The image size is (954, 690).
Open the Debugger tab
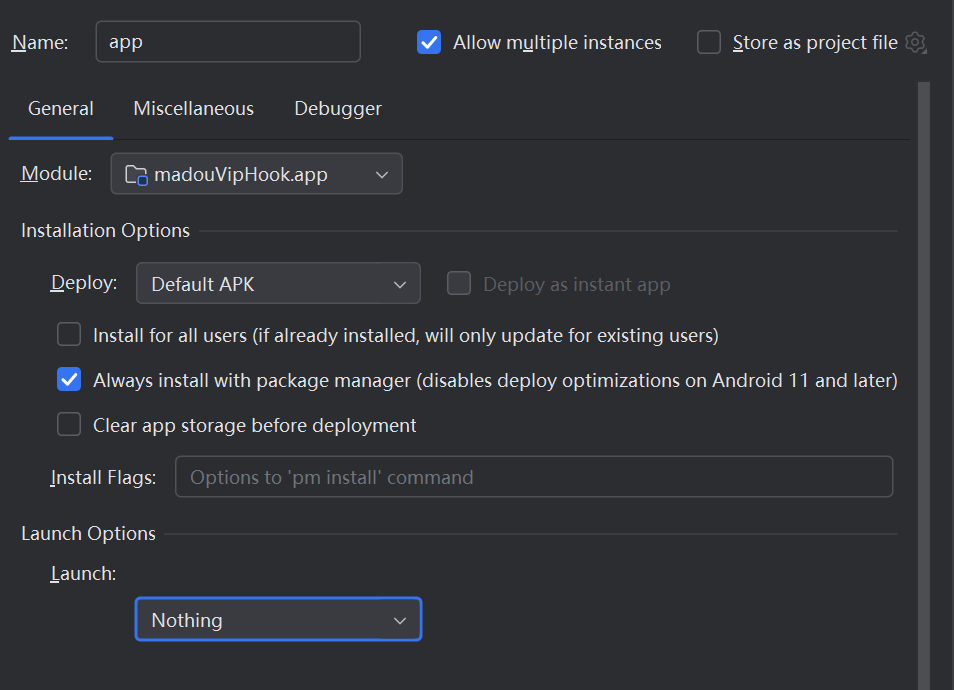click(x=338, y=108)
